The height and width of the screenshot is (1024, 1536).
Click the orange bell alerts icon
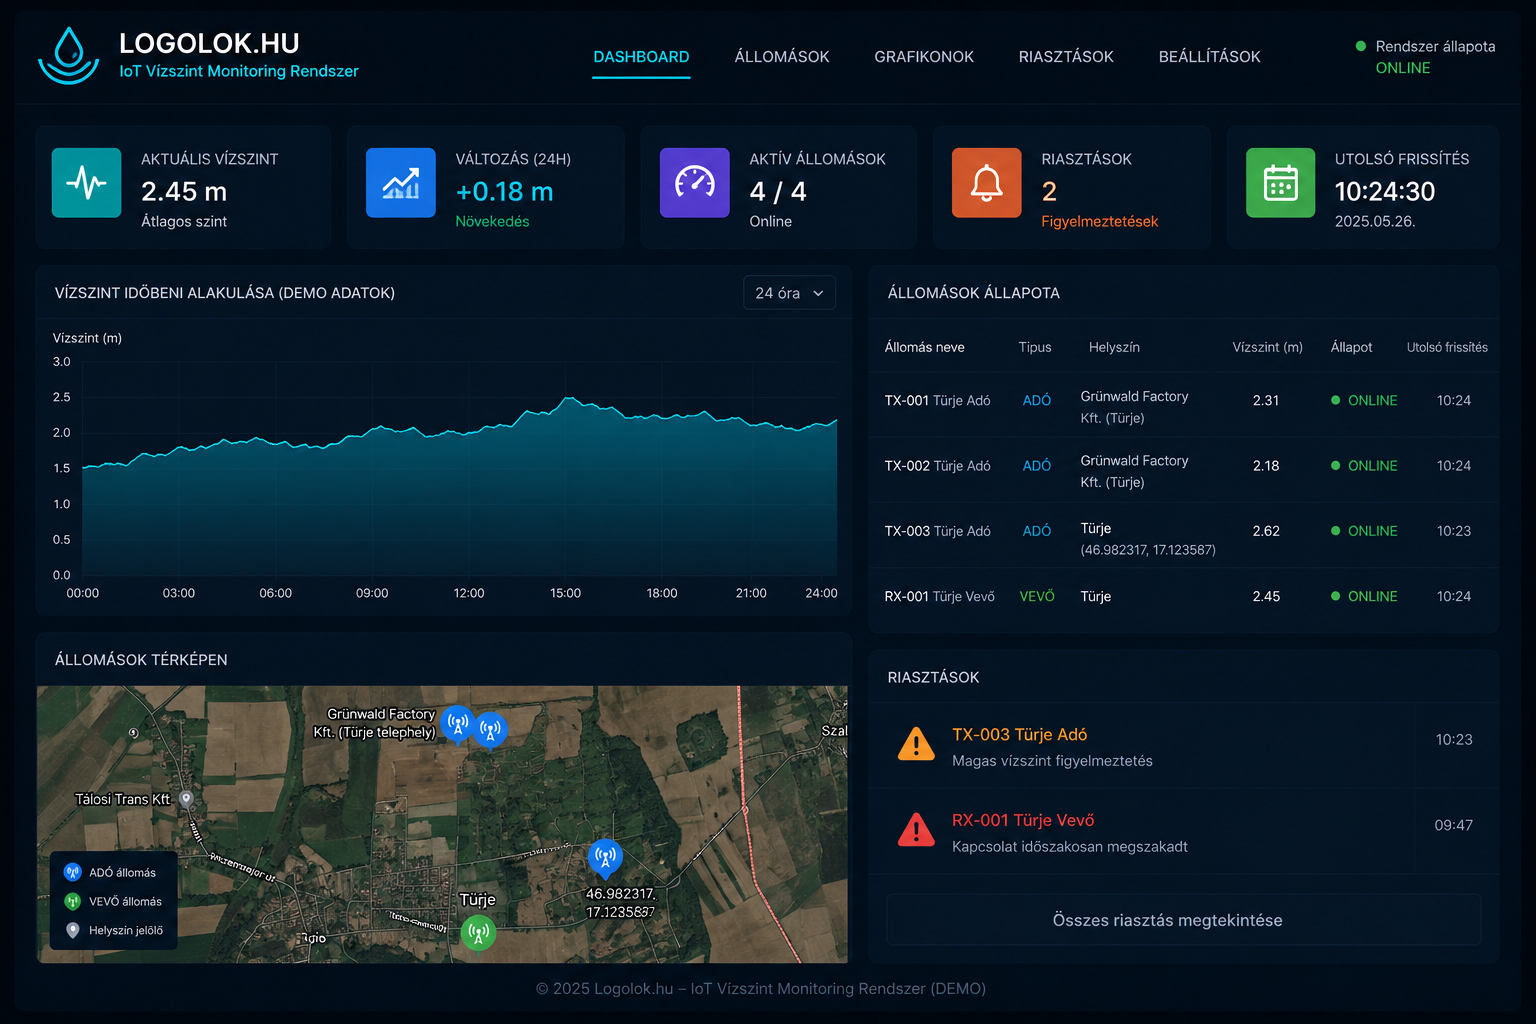tap(987, 183)
